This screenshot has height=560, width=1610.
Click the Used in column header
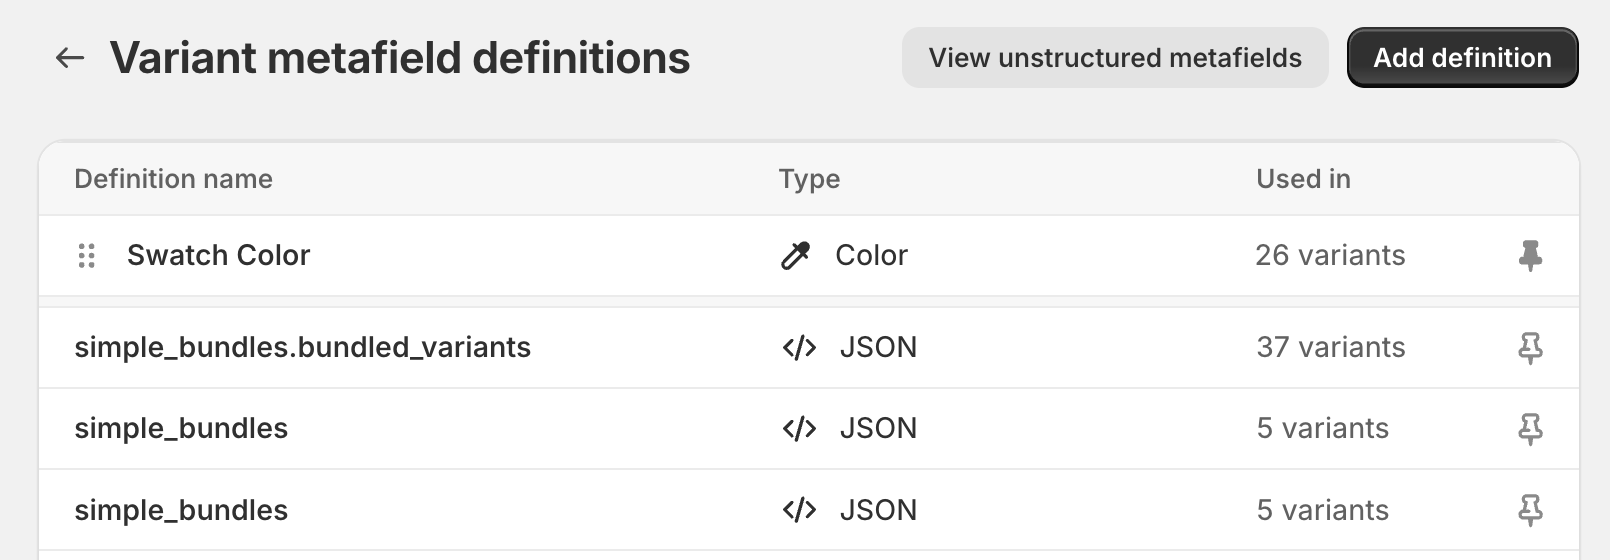(1302, 179)
